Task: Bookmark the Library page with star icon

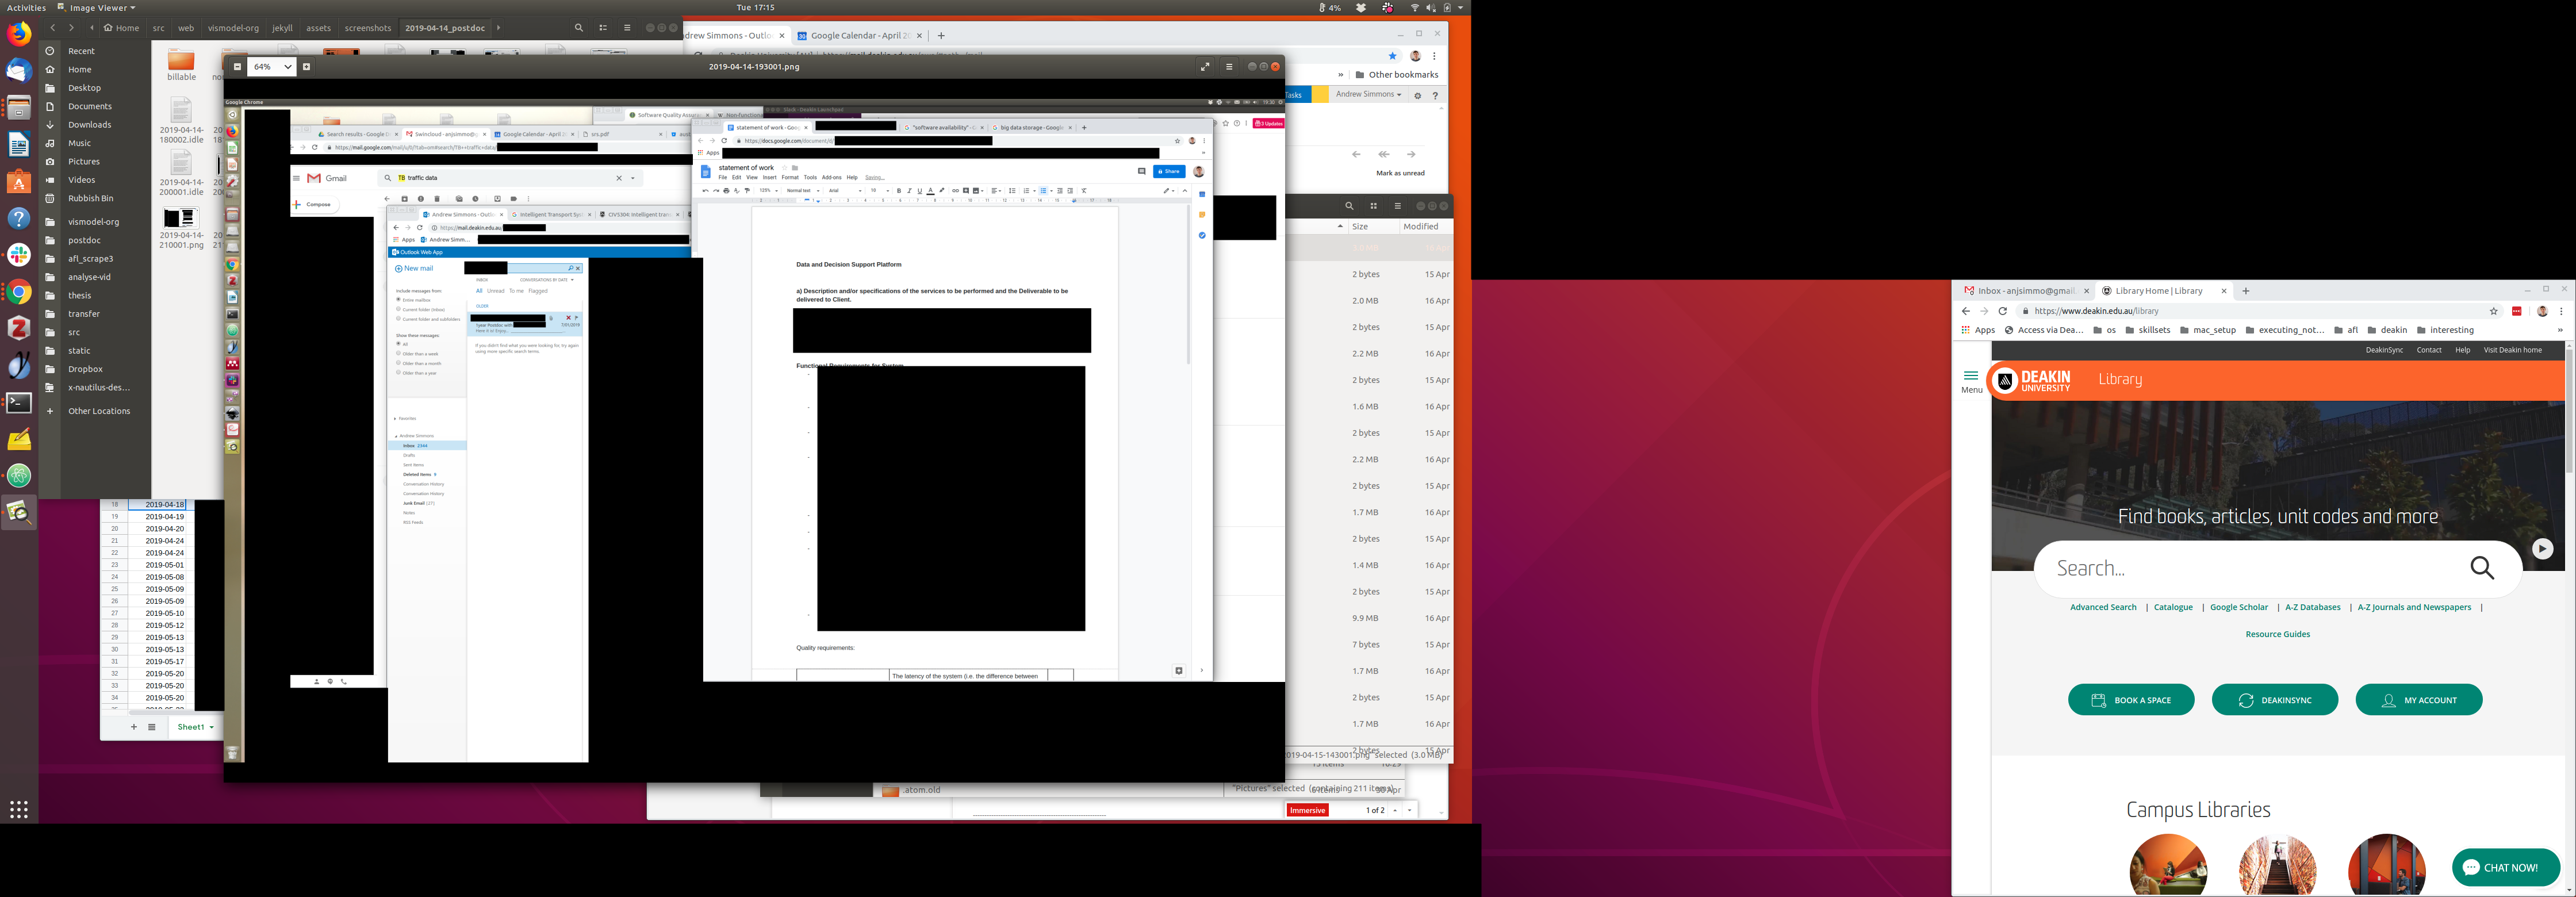Action: click(x=2493, y=311)
